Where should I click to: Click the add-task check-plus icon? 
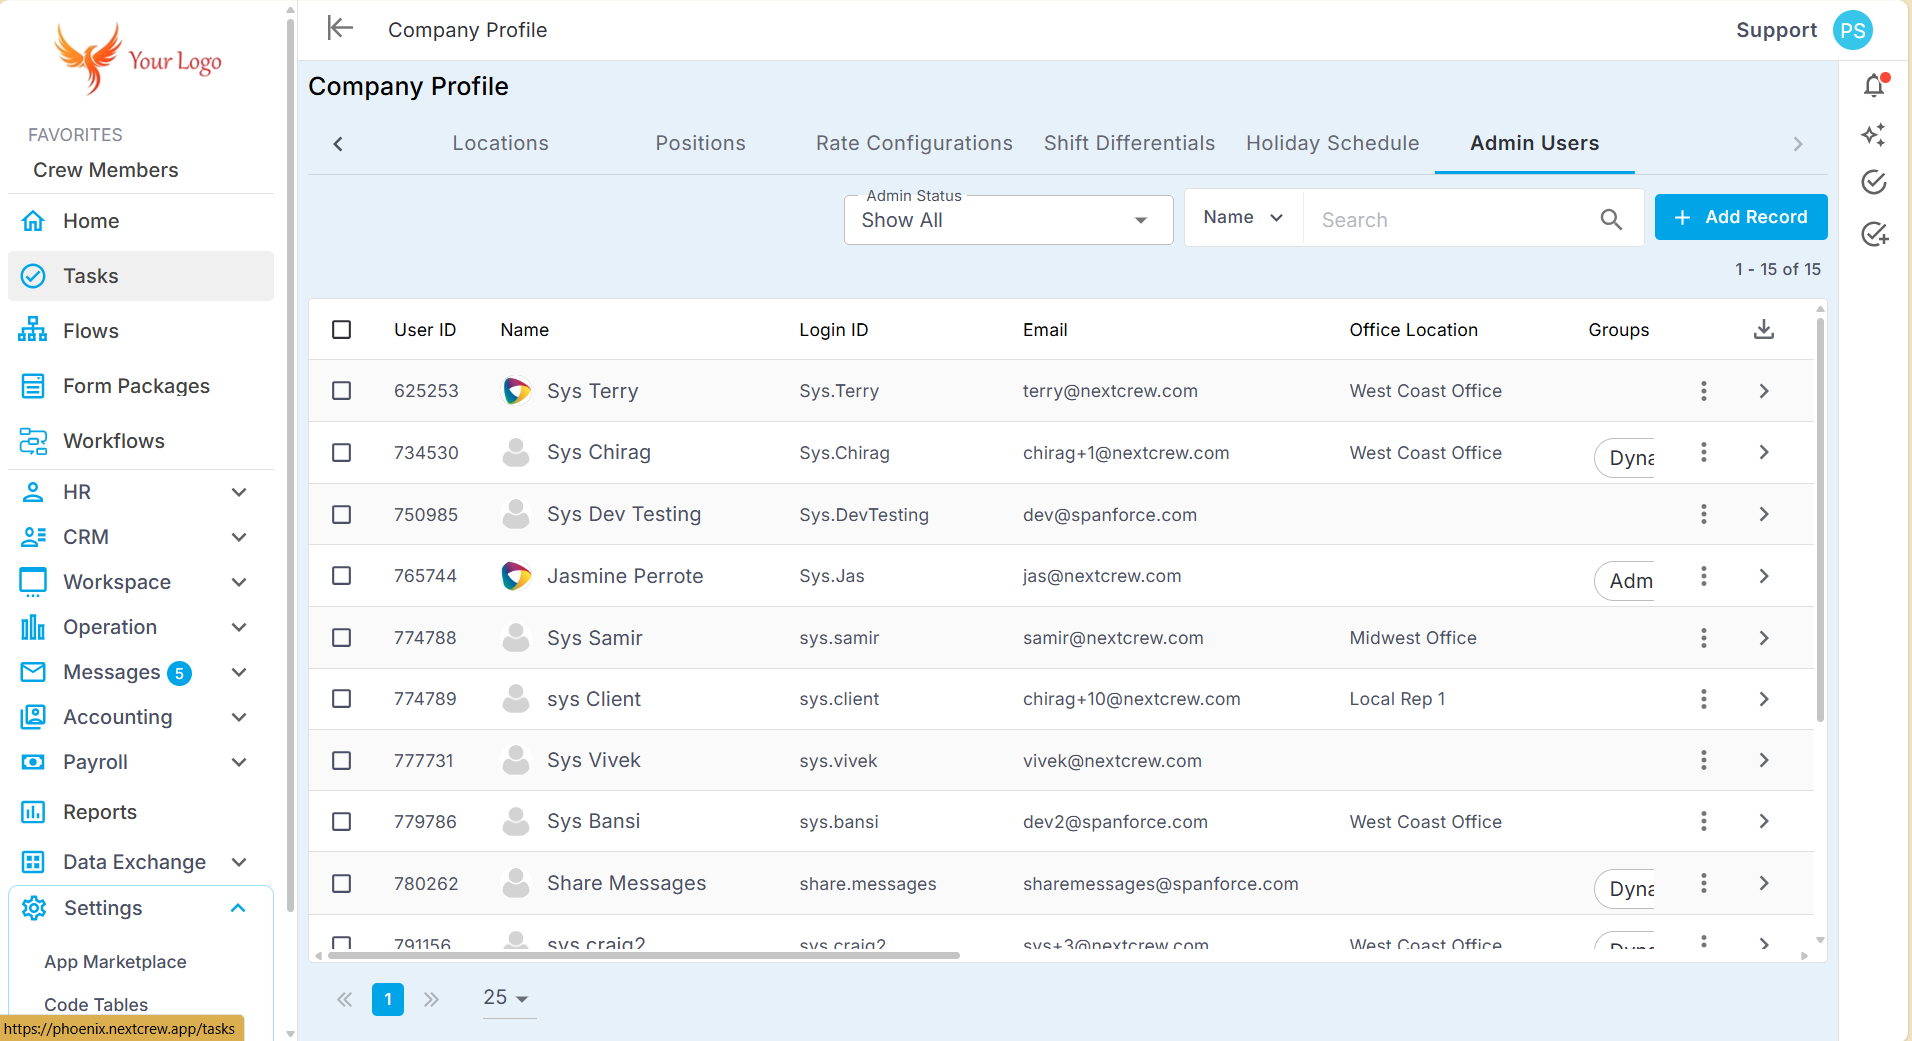pyautogui.click(x=1874, y=234)
